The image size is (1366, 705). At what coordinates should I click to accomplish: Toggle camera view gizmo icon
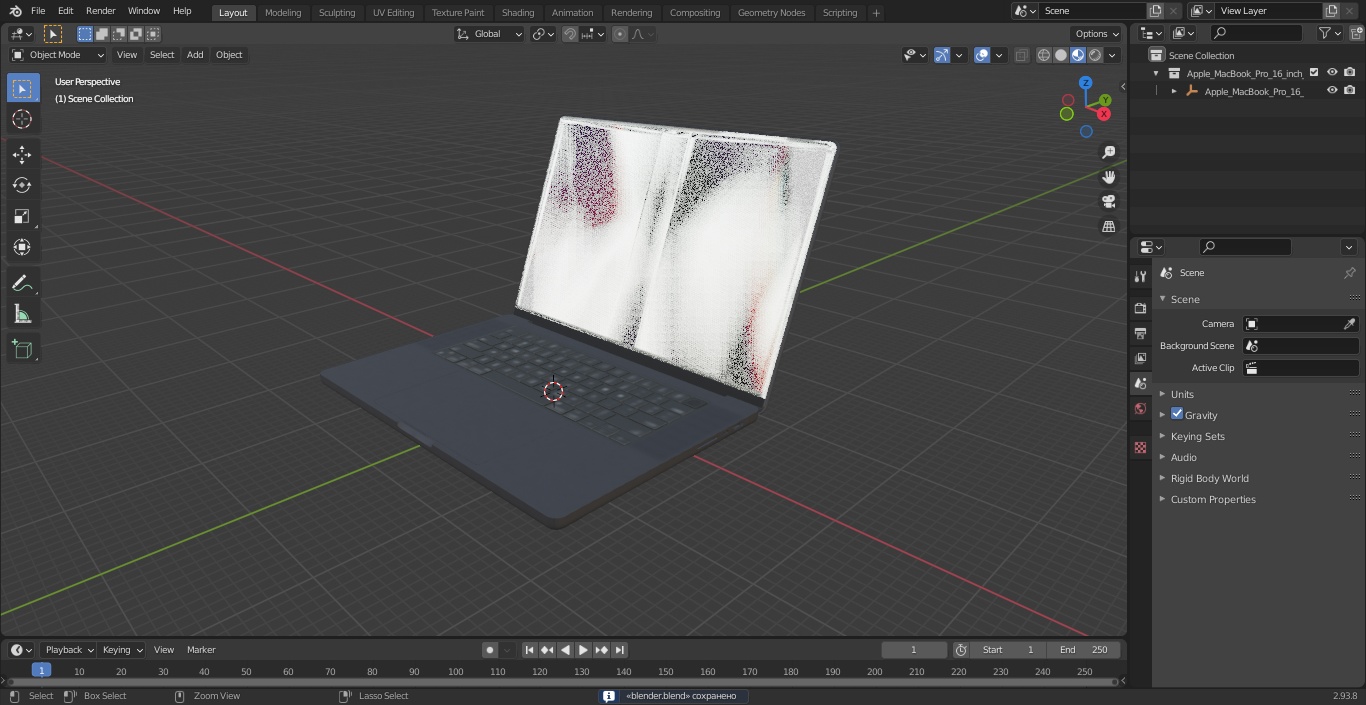[x=1108, y=202]
